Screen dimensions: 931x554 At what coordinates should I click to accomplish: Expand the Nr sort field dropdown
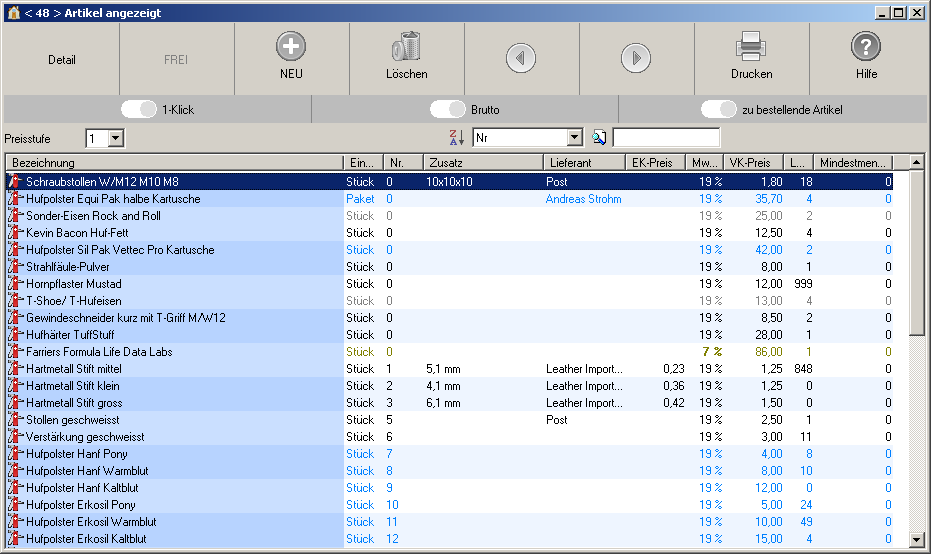point(574,138)
